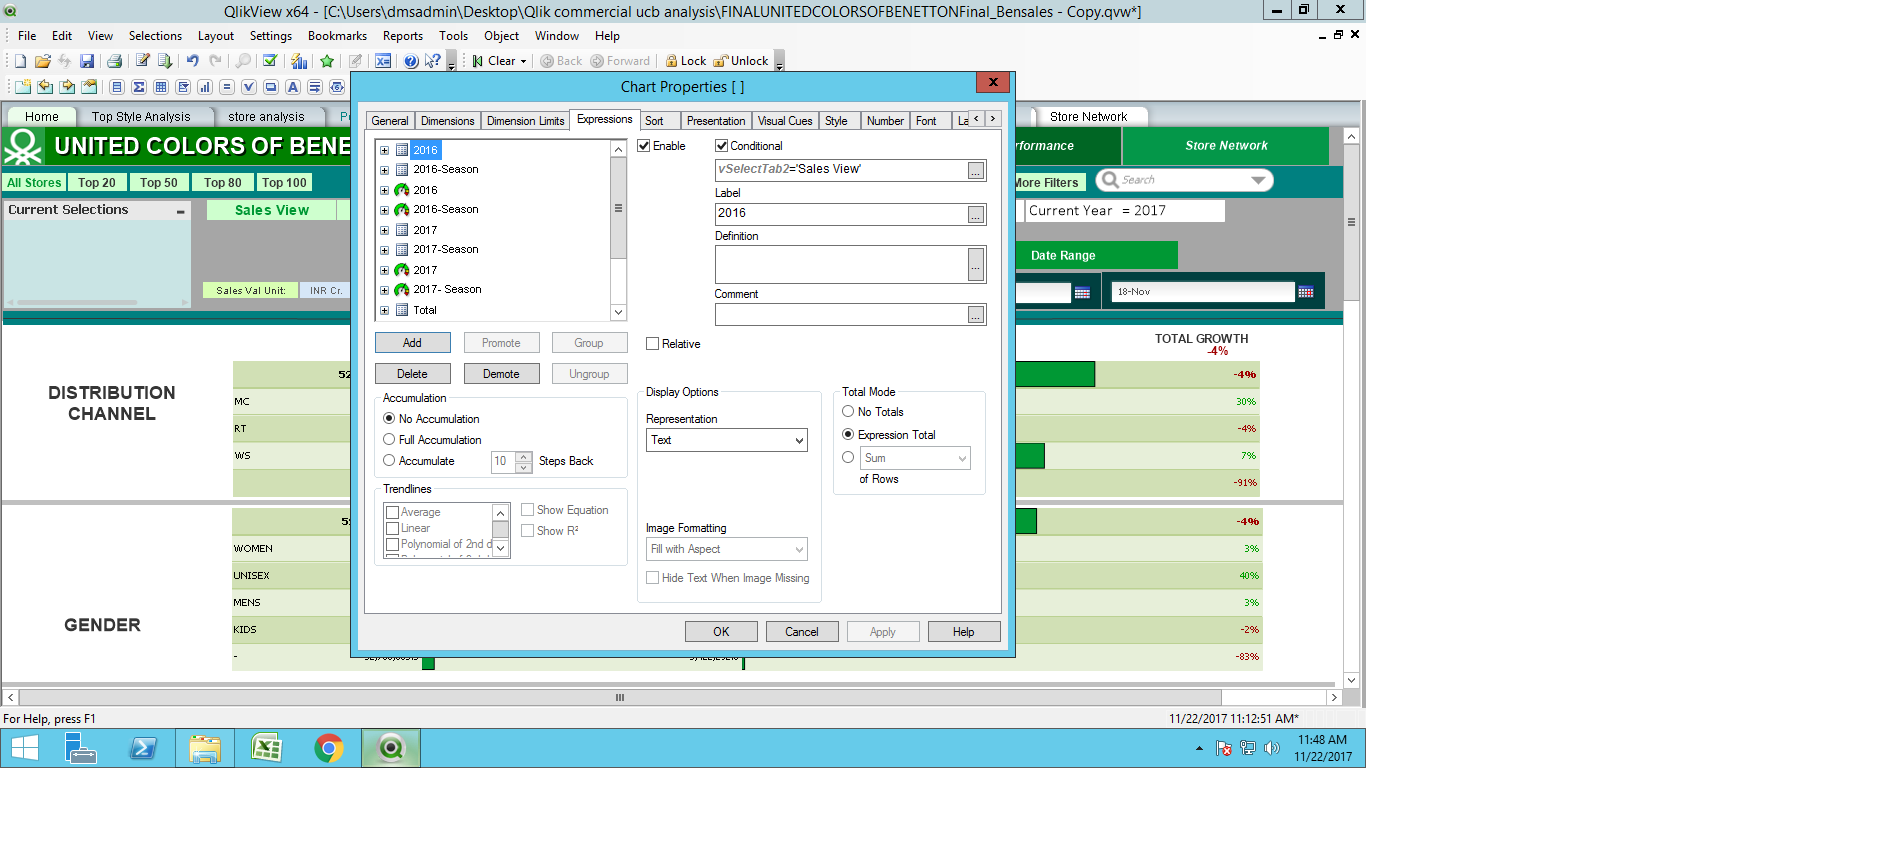Uncheck the Enable checkbox
The width and height of the screenshot is (1894, 854).
644,146
